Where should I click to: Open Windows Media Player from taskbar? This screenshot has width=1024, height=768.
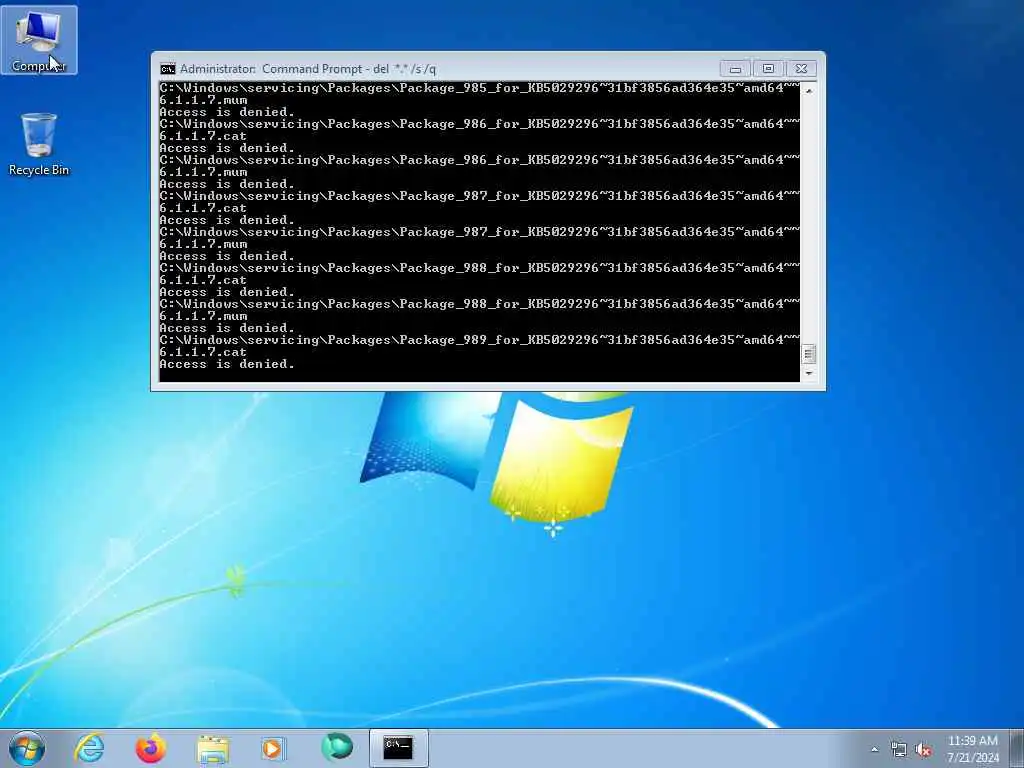pyautogui.click(x=273, y=748)
